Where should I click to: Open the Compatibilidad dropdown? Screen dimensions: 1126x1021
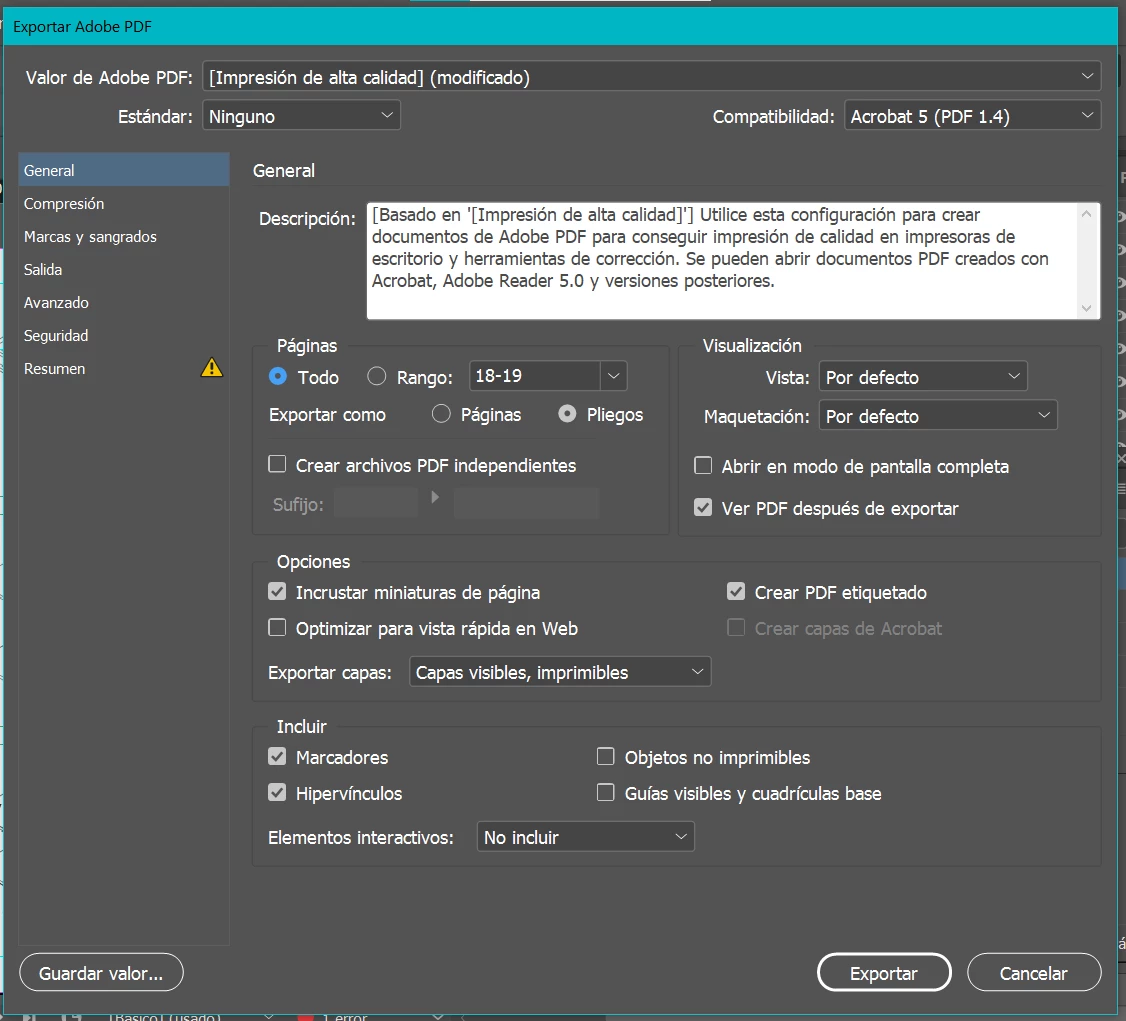tap(972, 115)
